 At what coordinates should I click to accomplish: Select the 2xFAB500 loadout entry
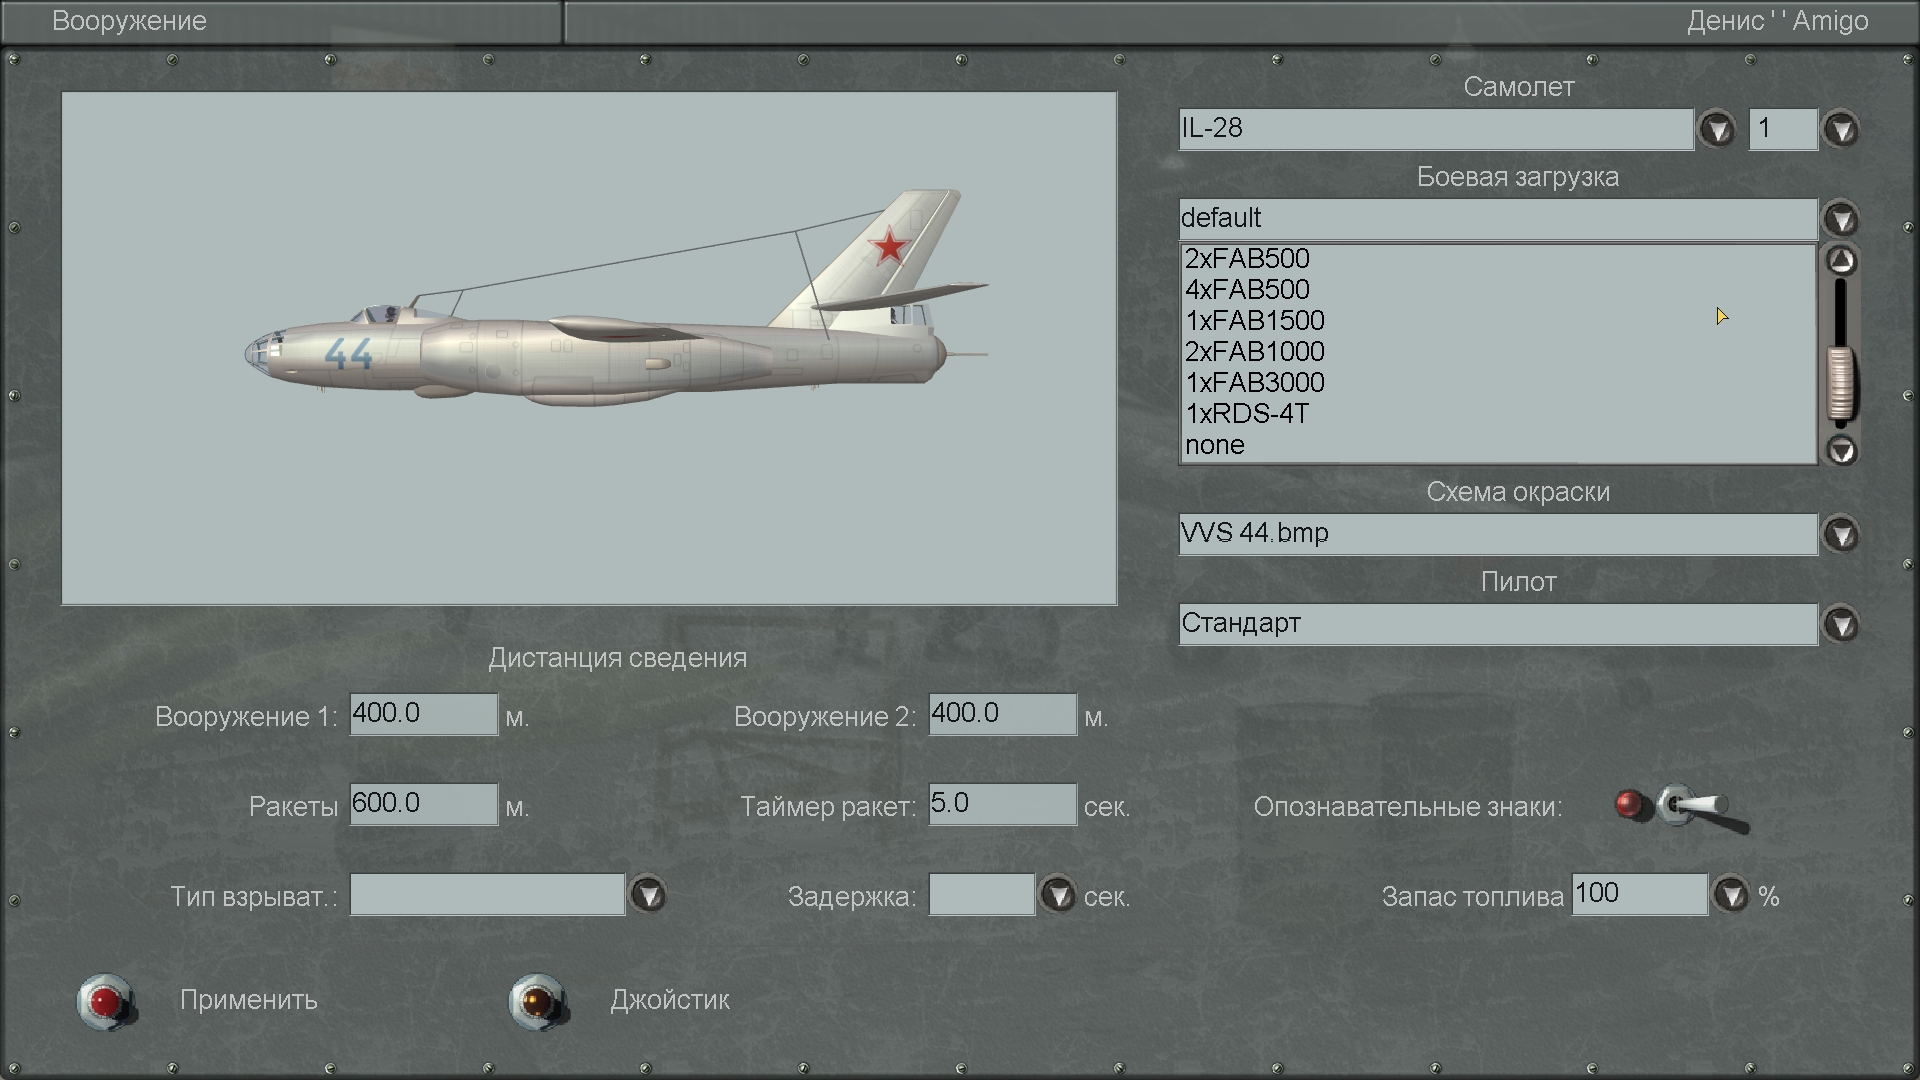tap(1246, 259)
